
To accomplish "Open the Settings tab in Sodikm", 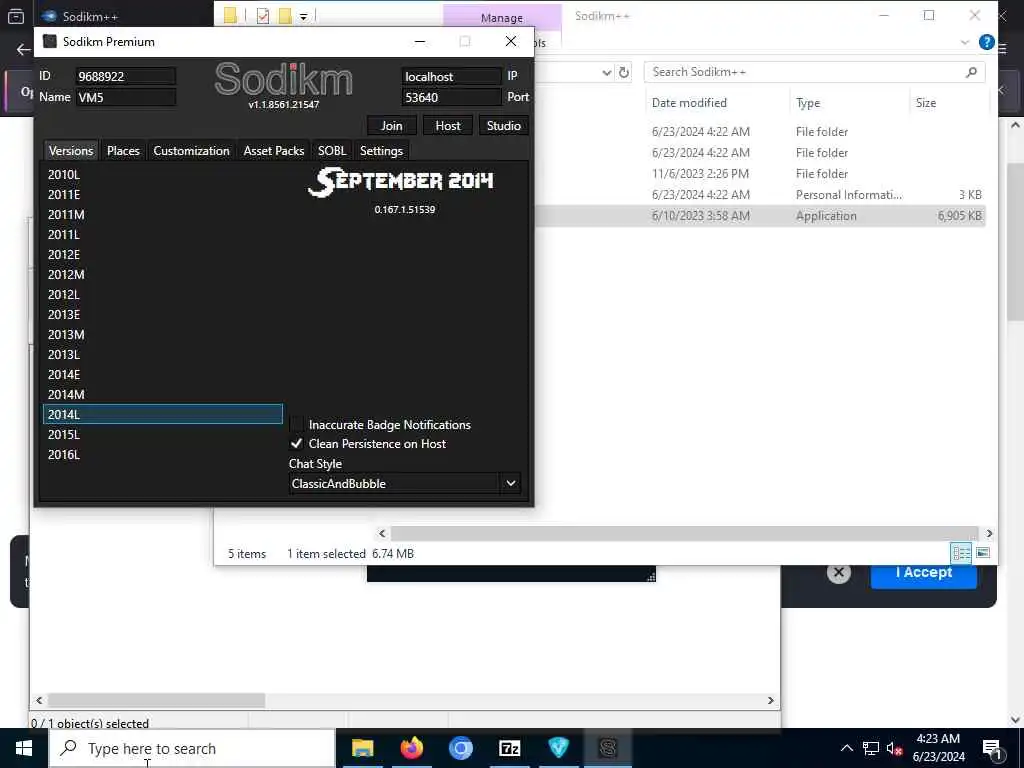I will click(381, 151).
